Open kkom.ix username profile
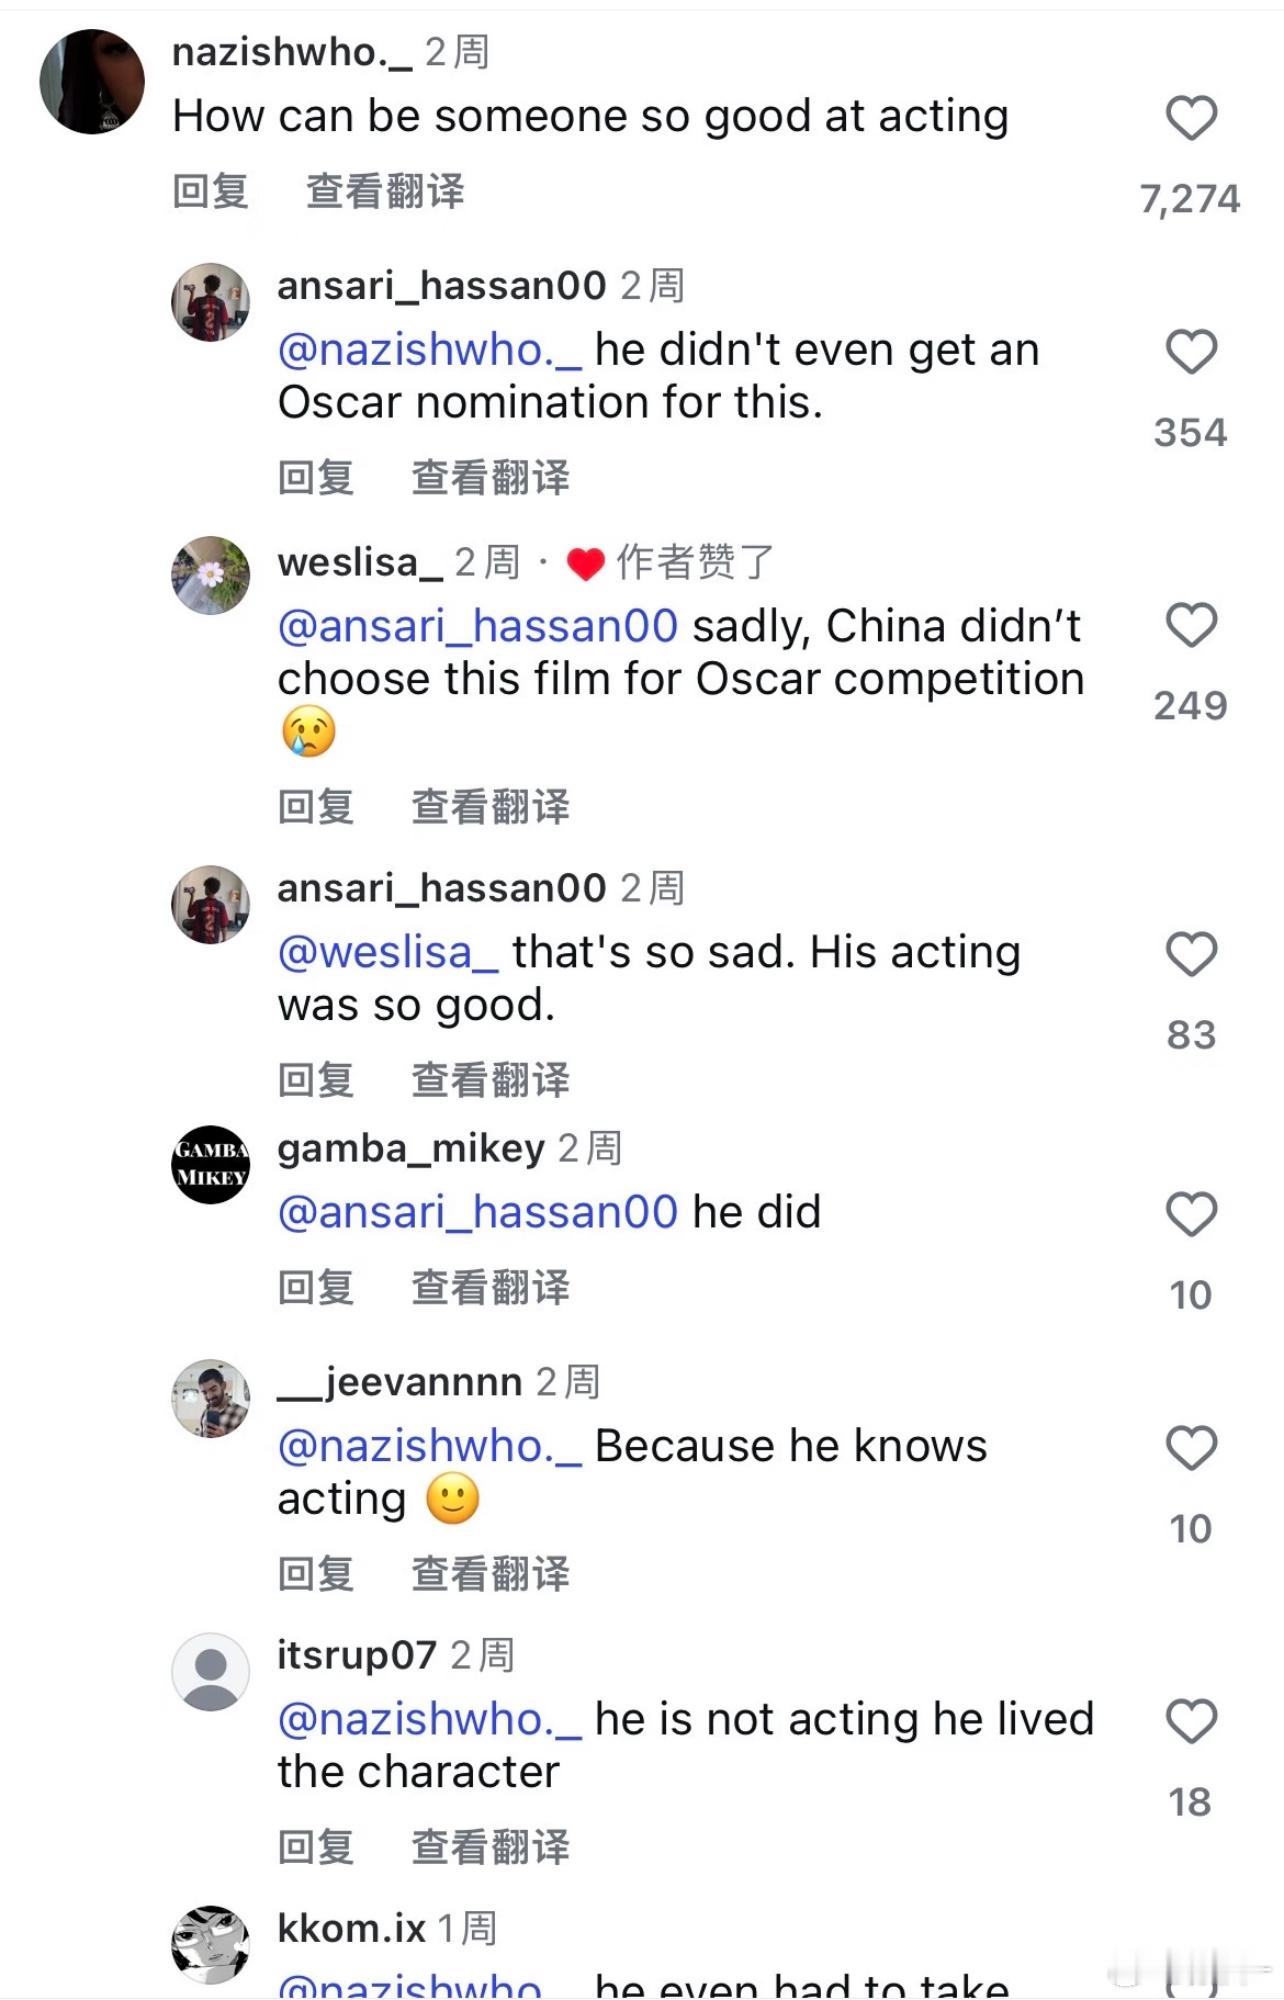The image size is (1284, 2000). (x=351, y=1928)
